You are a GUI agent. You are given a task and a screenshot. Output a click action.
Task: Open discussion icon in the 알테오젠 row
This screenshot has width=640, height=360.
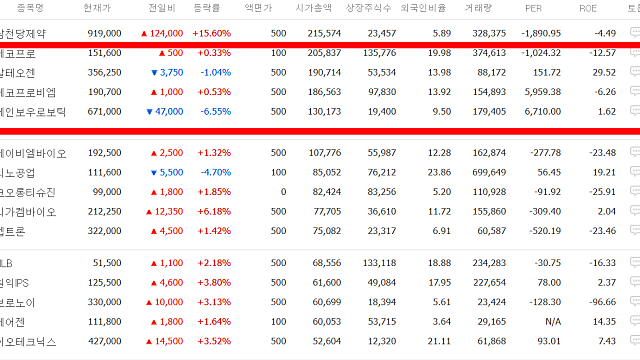tap(635, 71)
